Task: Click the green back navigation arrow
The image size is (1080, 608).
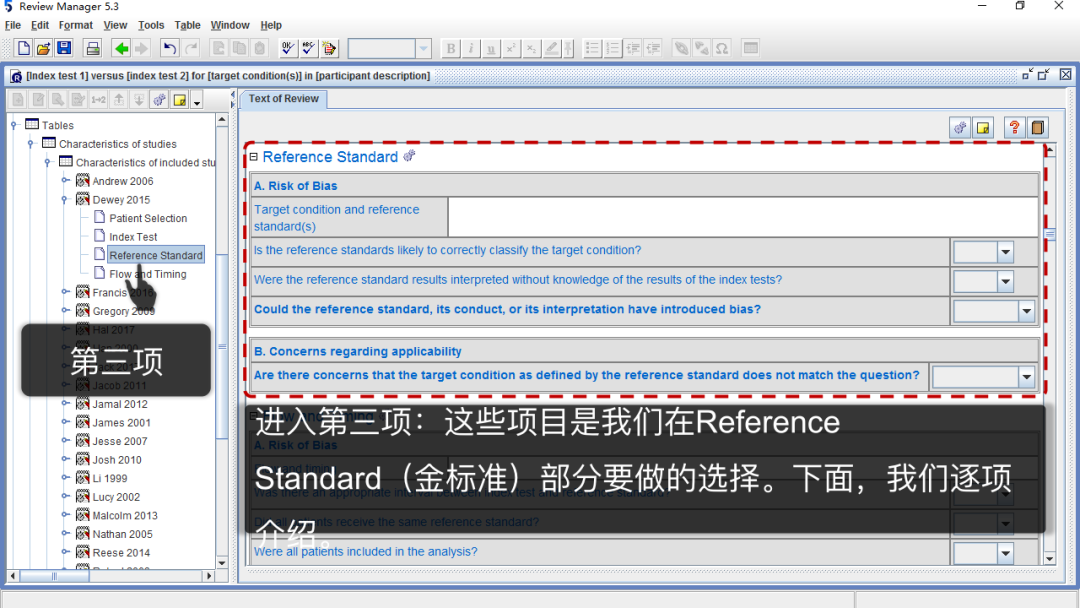Action: click(120, 48)
